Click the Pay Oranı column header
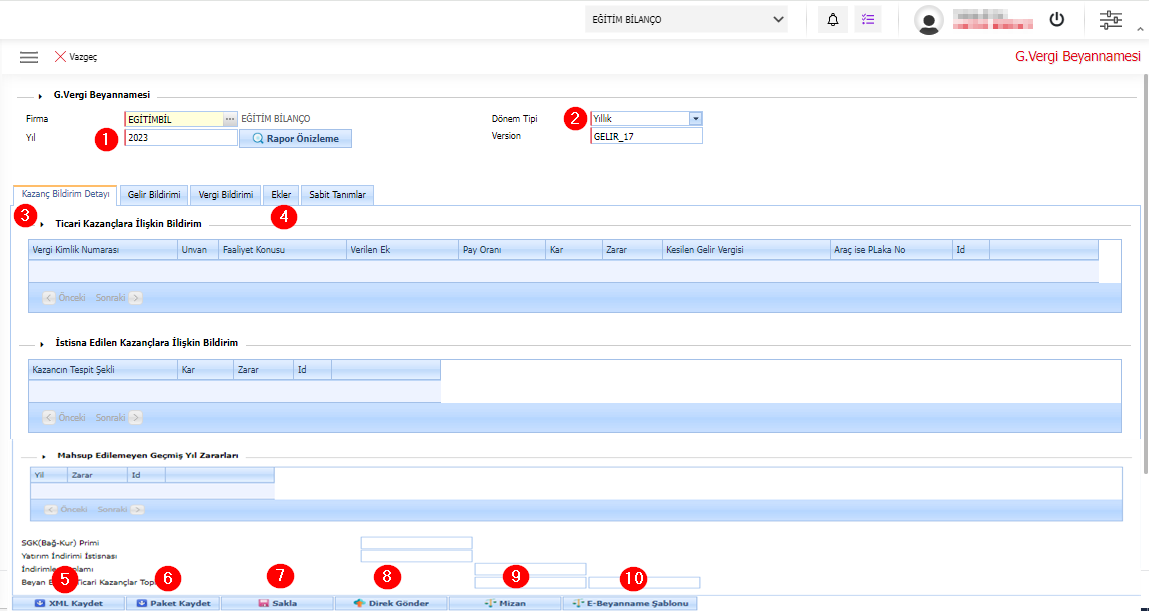Screen dimensions: 1149x611 [502, 250]
